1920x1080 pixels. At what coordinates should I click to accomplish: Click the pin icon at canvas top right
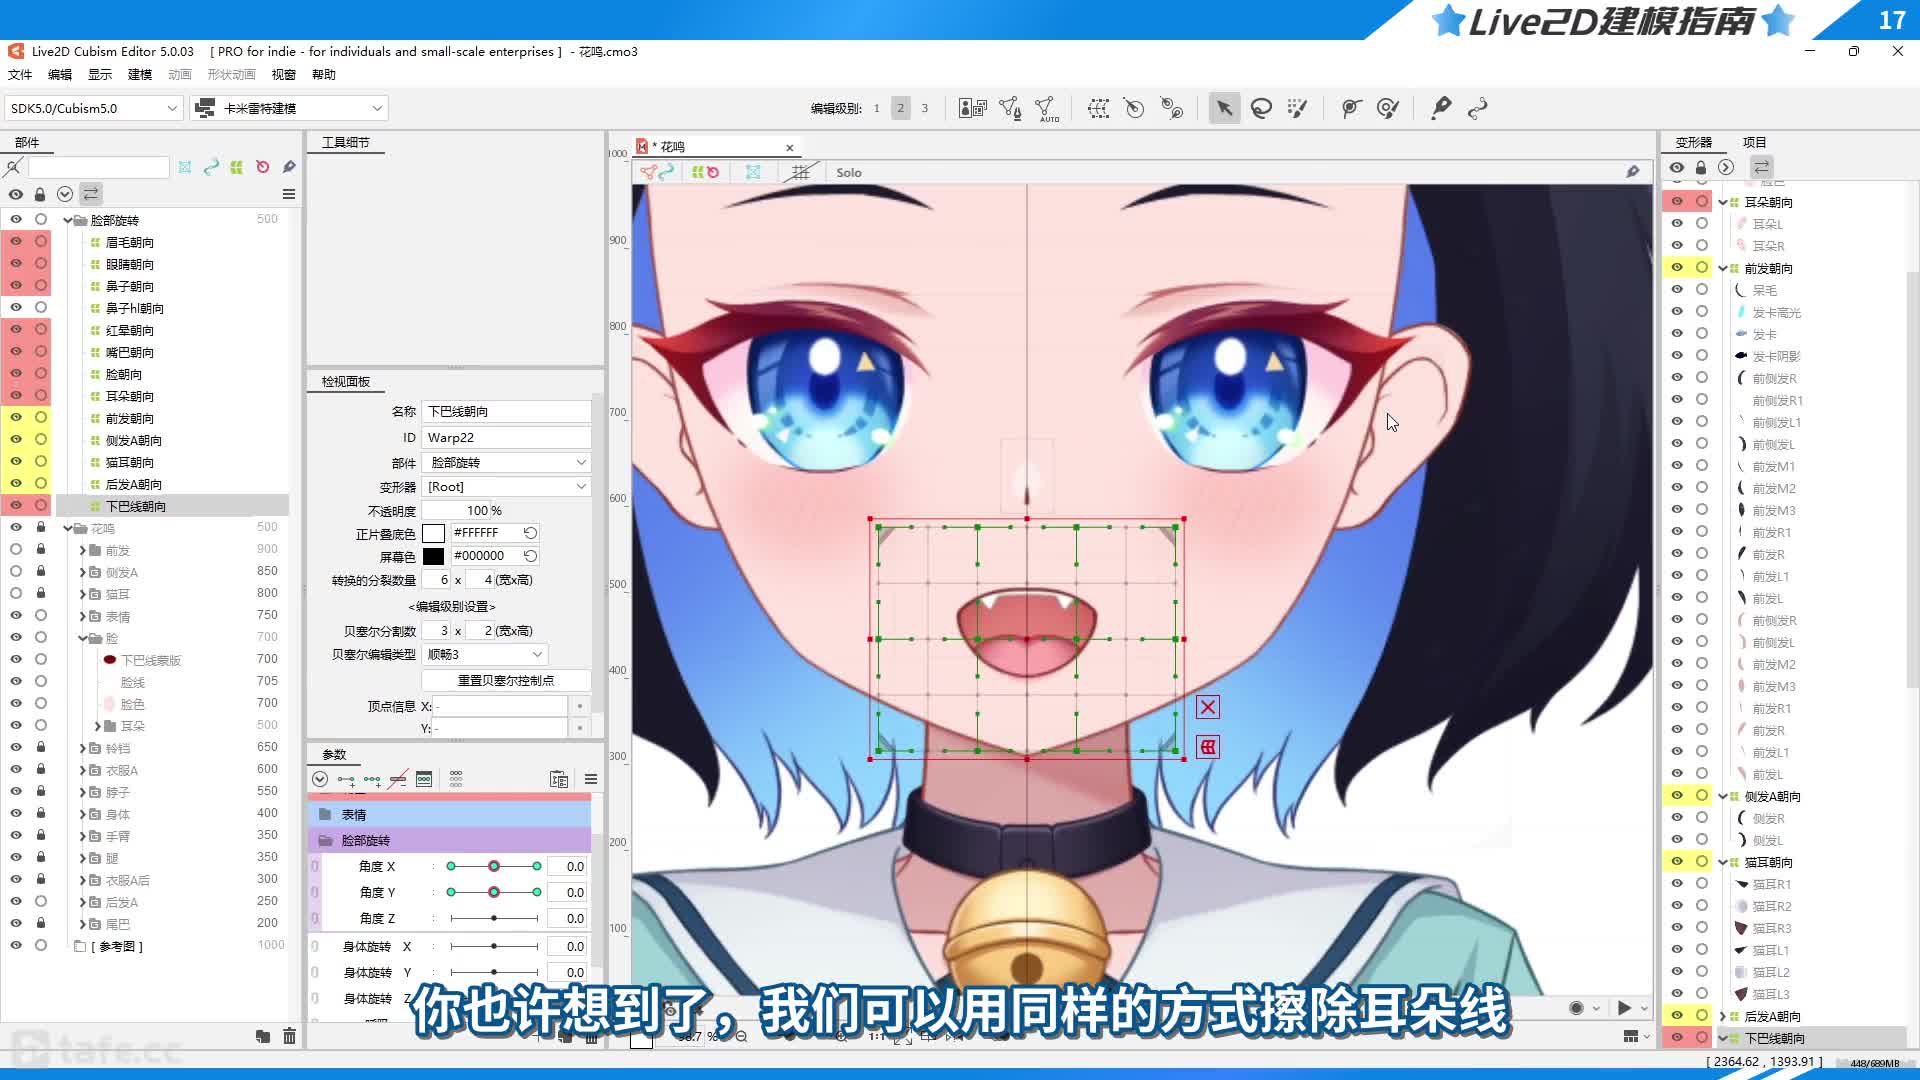pyautogui.click(x=1633, y=172)
